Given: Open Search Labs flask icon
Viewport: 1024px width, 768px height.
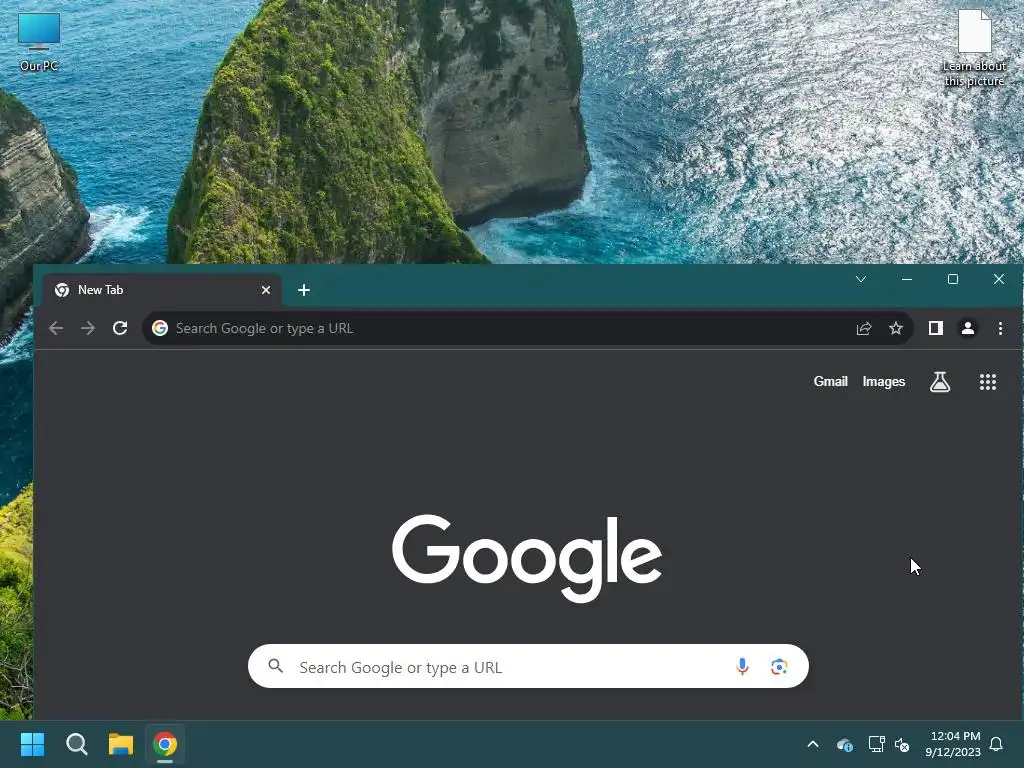Looking at the screenshot, I should click(940, 381).
